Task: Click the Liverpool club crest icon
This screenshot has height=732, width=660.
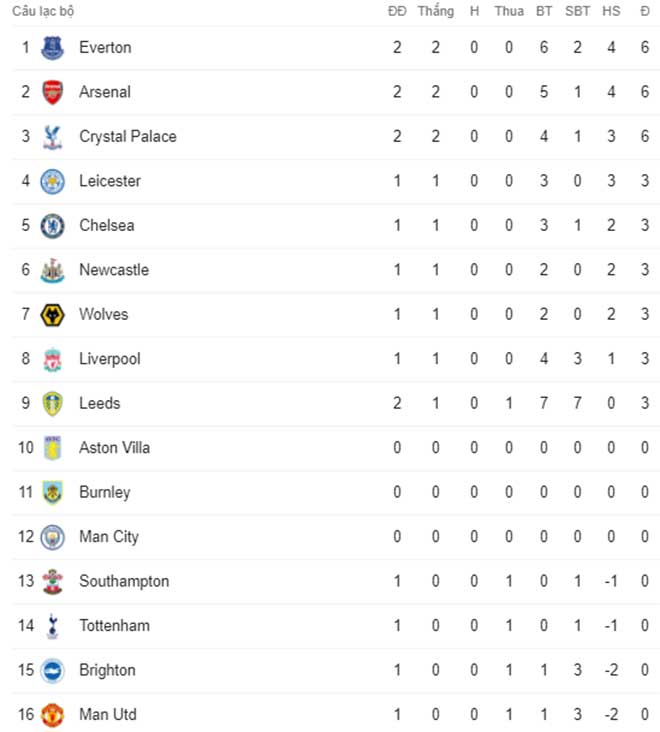Action: point(52,359)
